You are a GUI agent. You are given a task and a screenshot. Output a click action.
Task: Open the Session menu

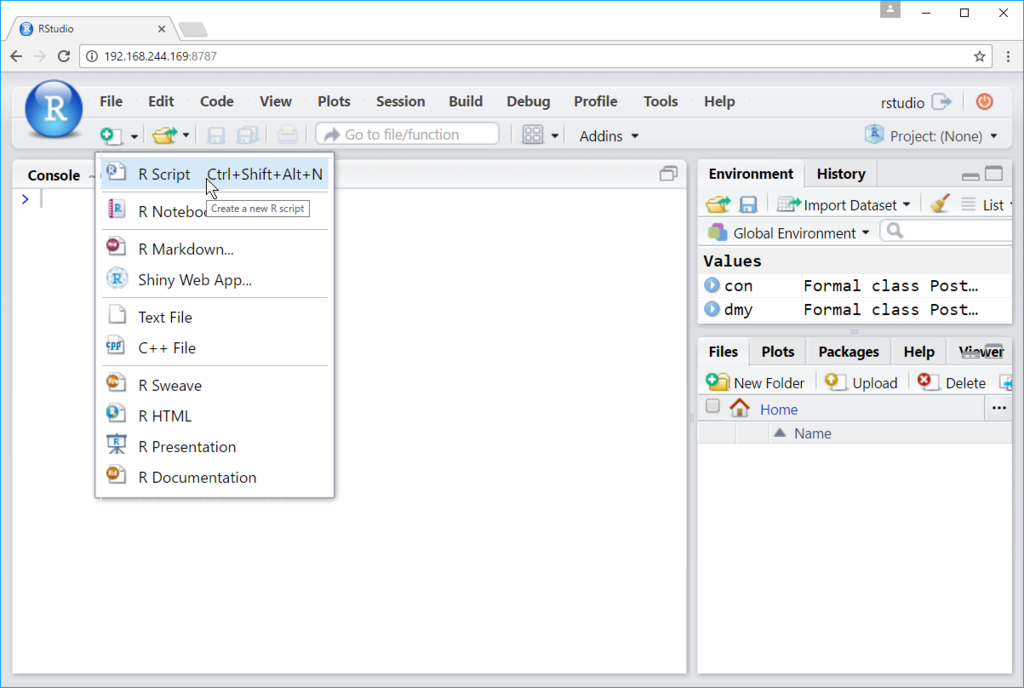point(400,101)
